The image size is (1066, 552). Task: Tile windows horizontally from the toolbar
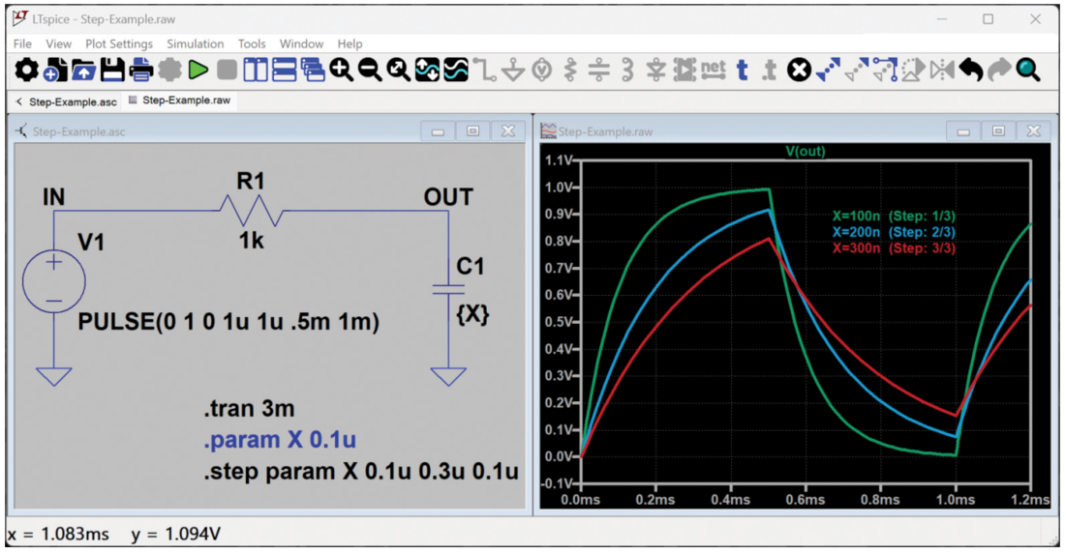[x=284, y=69]
